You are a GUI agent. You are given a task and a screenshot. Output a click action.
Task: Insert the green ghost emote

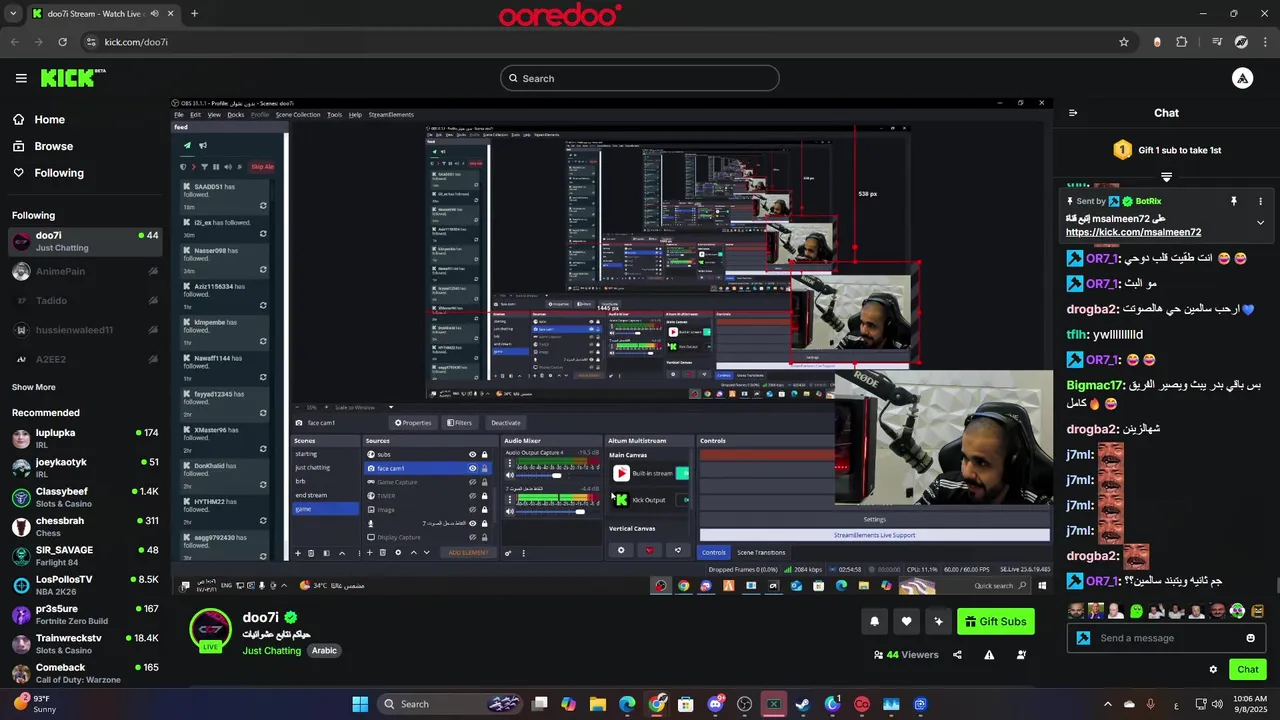1136,611
